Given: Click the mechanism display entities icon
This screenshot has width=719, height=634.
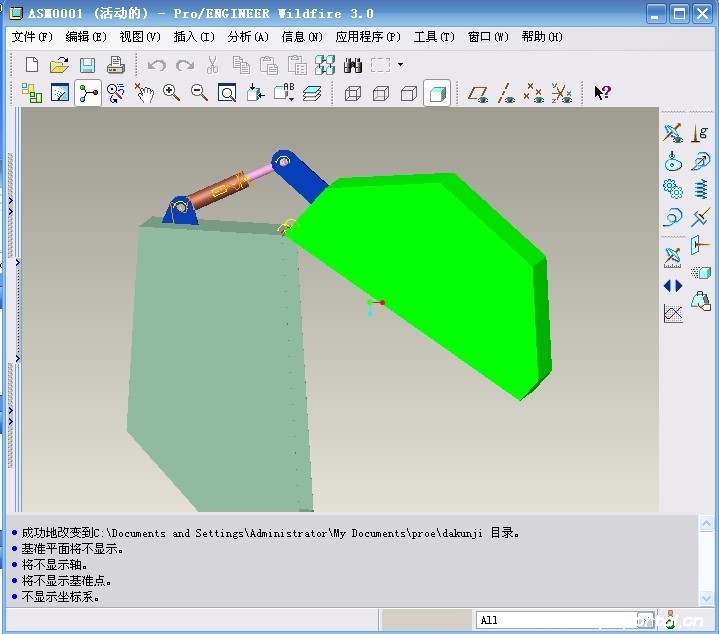Looking at the screenshot, I should point(673,133).
